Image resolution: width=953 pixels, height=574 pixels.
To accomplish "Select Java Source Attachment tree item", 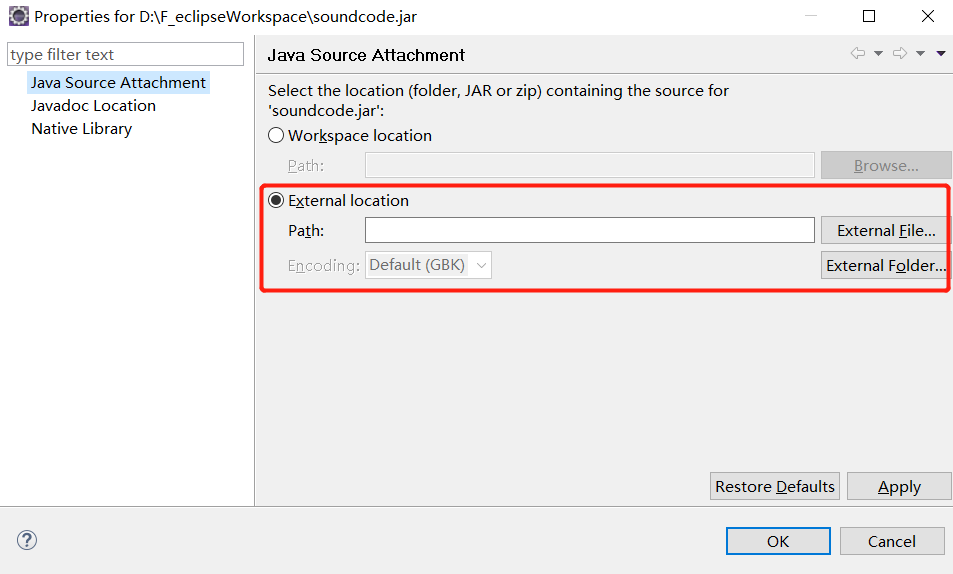I will (x=119, y=83).
